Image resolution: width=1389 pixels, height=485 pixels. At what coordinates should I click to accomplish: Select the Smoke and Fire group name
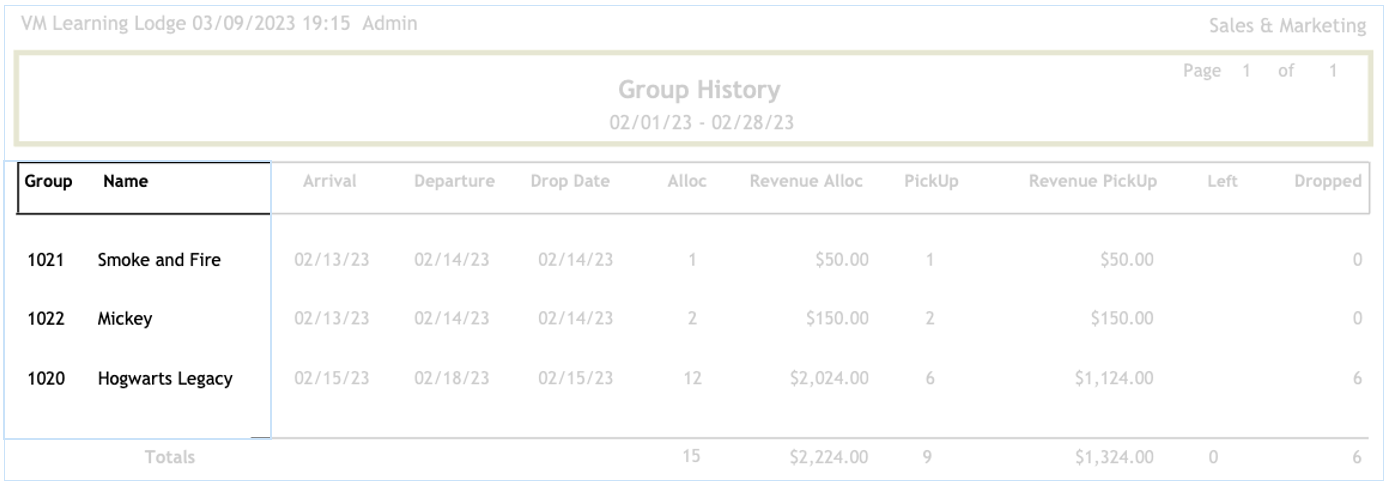click(159, 260)
